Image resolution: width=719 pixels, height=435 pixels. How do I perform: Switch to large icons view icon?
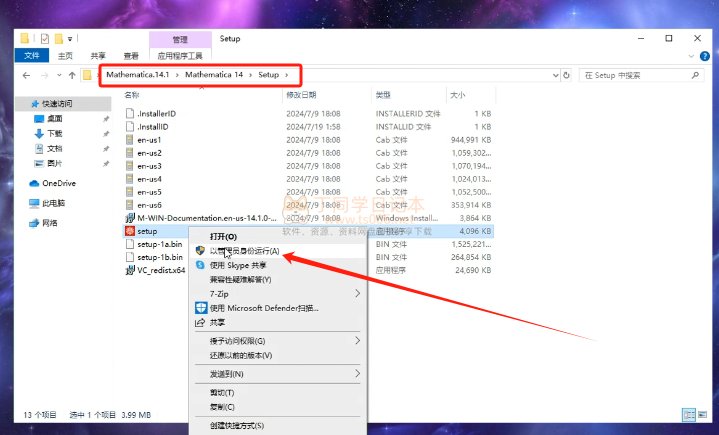pyautogui.click(x=702, y=415)
